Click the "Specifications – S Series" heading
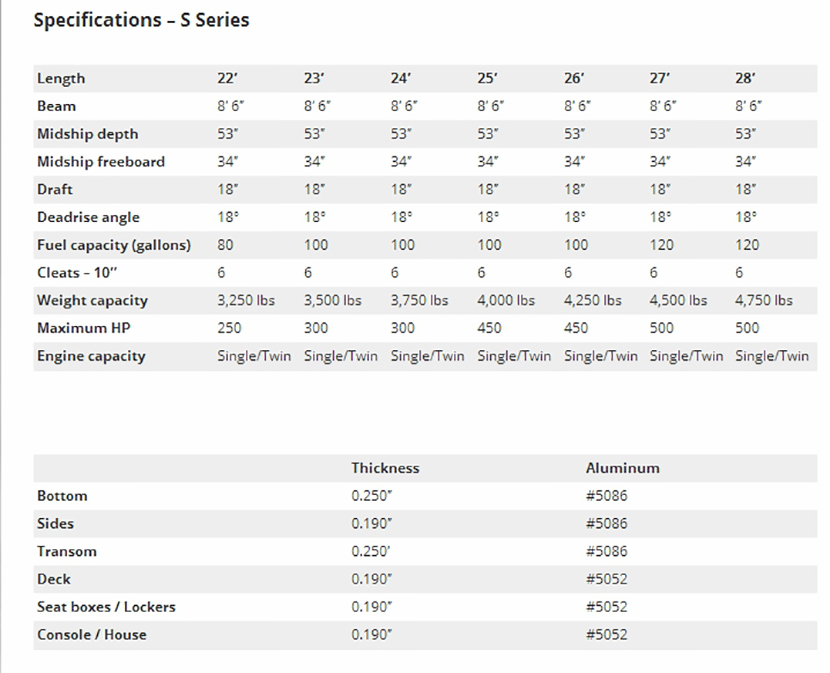This screenshot has height=673, width=830. click(141, 20)
